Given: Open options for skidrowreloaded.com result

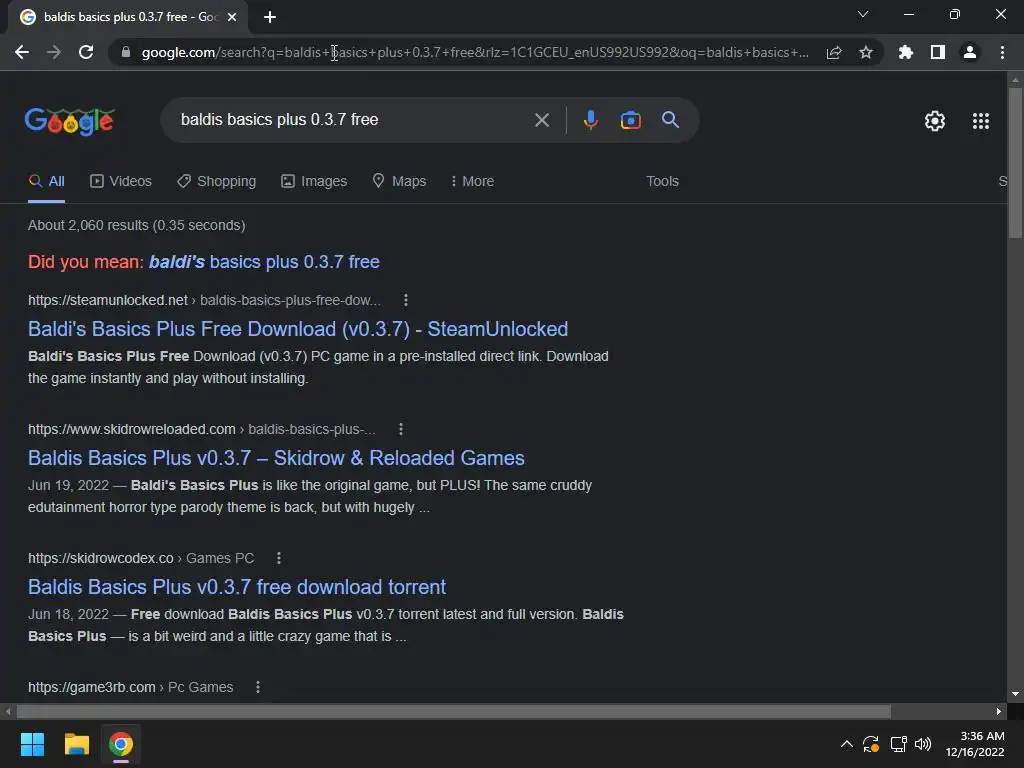Looking at the screenshot, I should pos(400,429).
